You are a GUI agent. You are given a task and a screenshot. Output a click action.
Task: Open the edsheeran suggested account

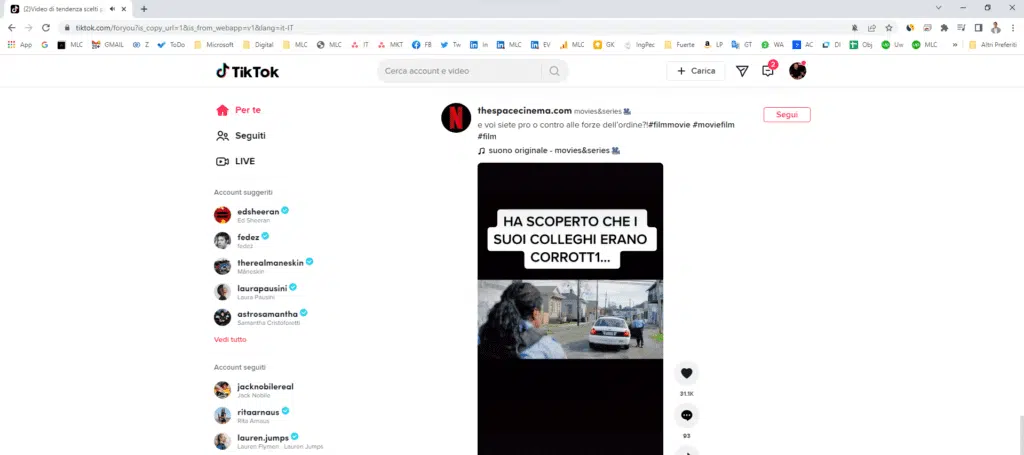coord(258,212)
